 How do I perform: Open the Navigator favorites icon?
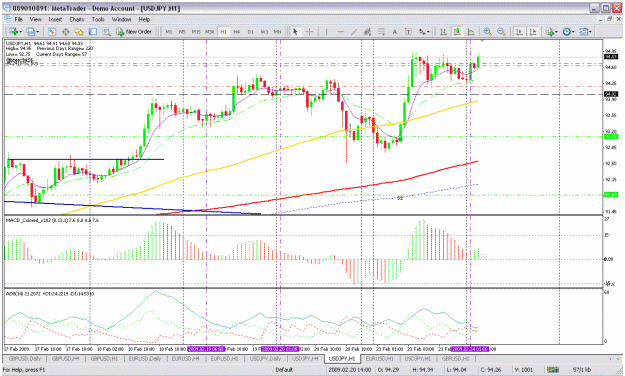click(79, 31)
